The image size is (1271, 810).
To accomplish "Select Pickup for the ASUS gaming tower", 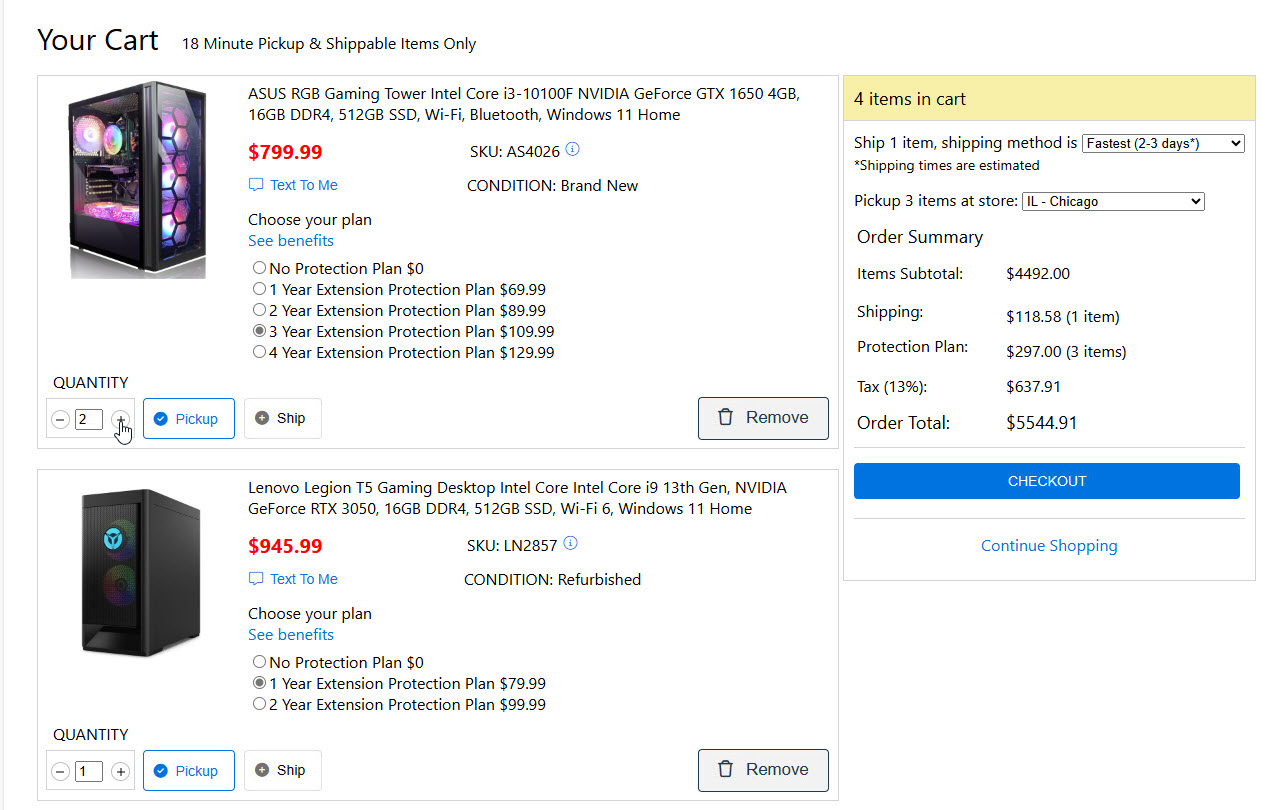I will (188, 419).
